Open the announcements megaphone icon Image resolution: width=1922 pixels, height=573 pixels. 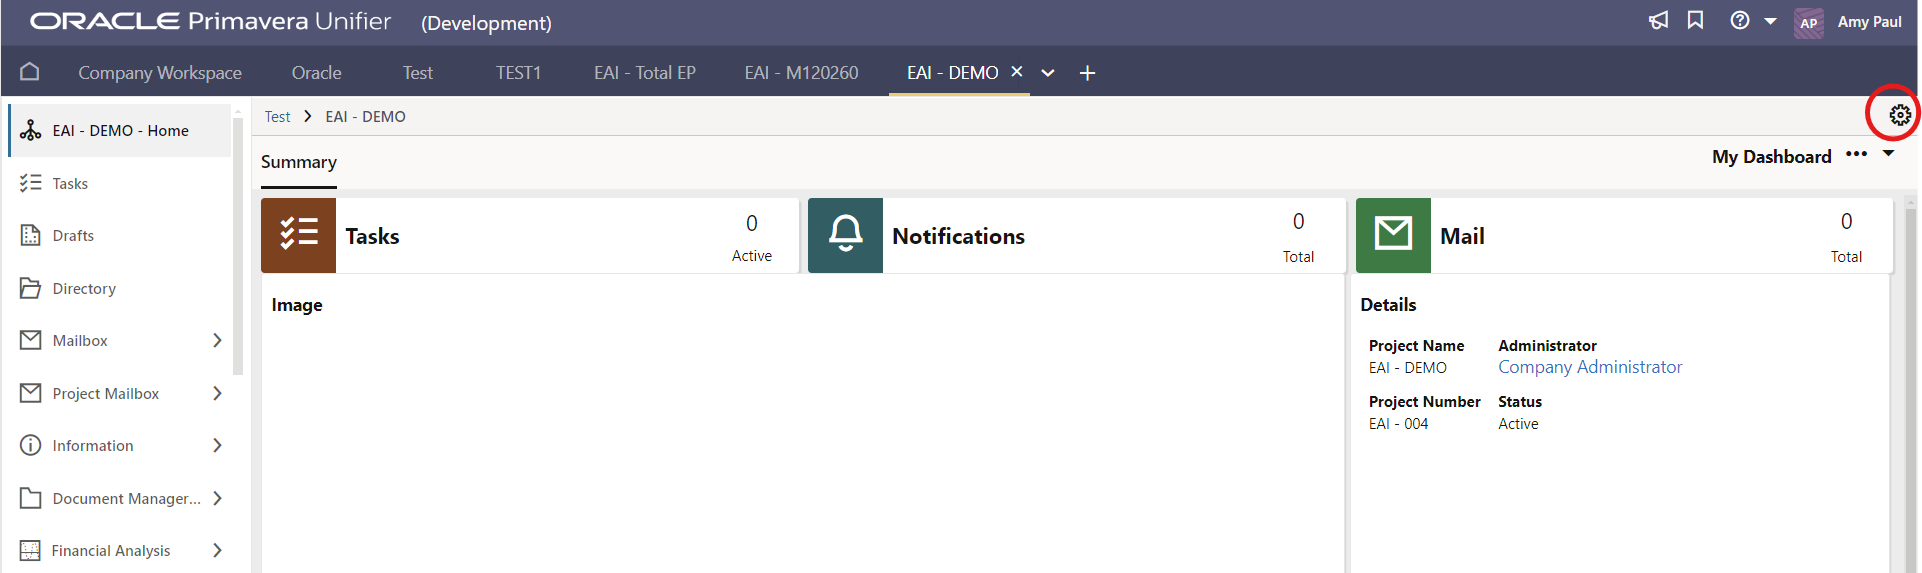point(1658,21)
